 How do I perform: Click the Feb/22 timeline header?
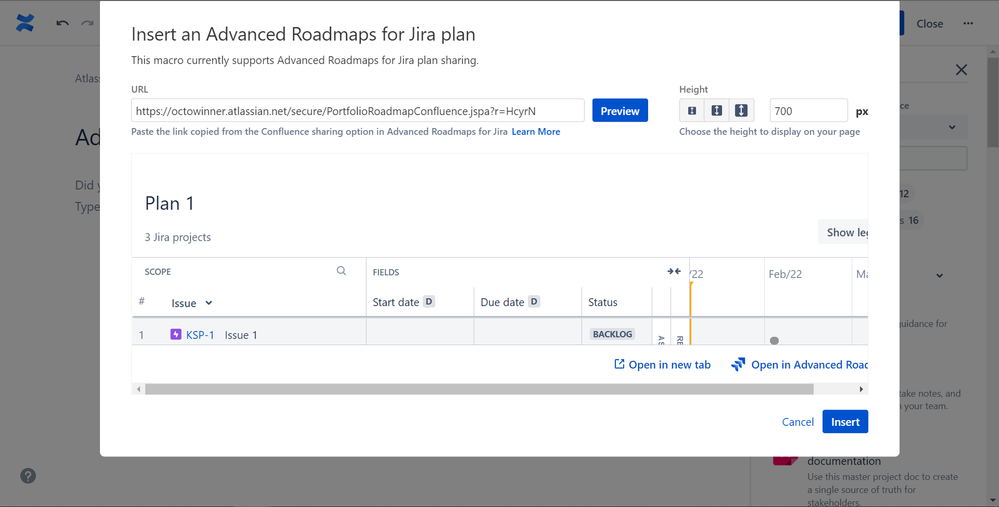pyautogui.click(x=785, y=274)
